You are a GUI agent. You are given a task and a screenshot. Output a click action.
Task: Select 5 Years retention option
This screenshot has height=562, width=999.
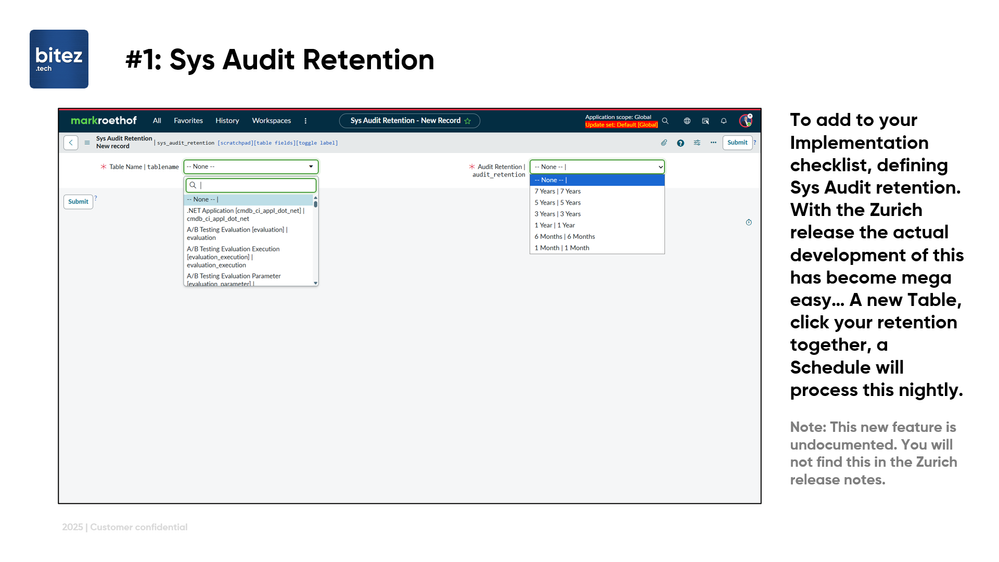coord(597,203)
